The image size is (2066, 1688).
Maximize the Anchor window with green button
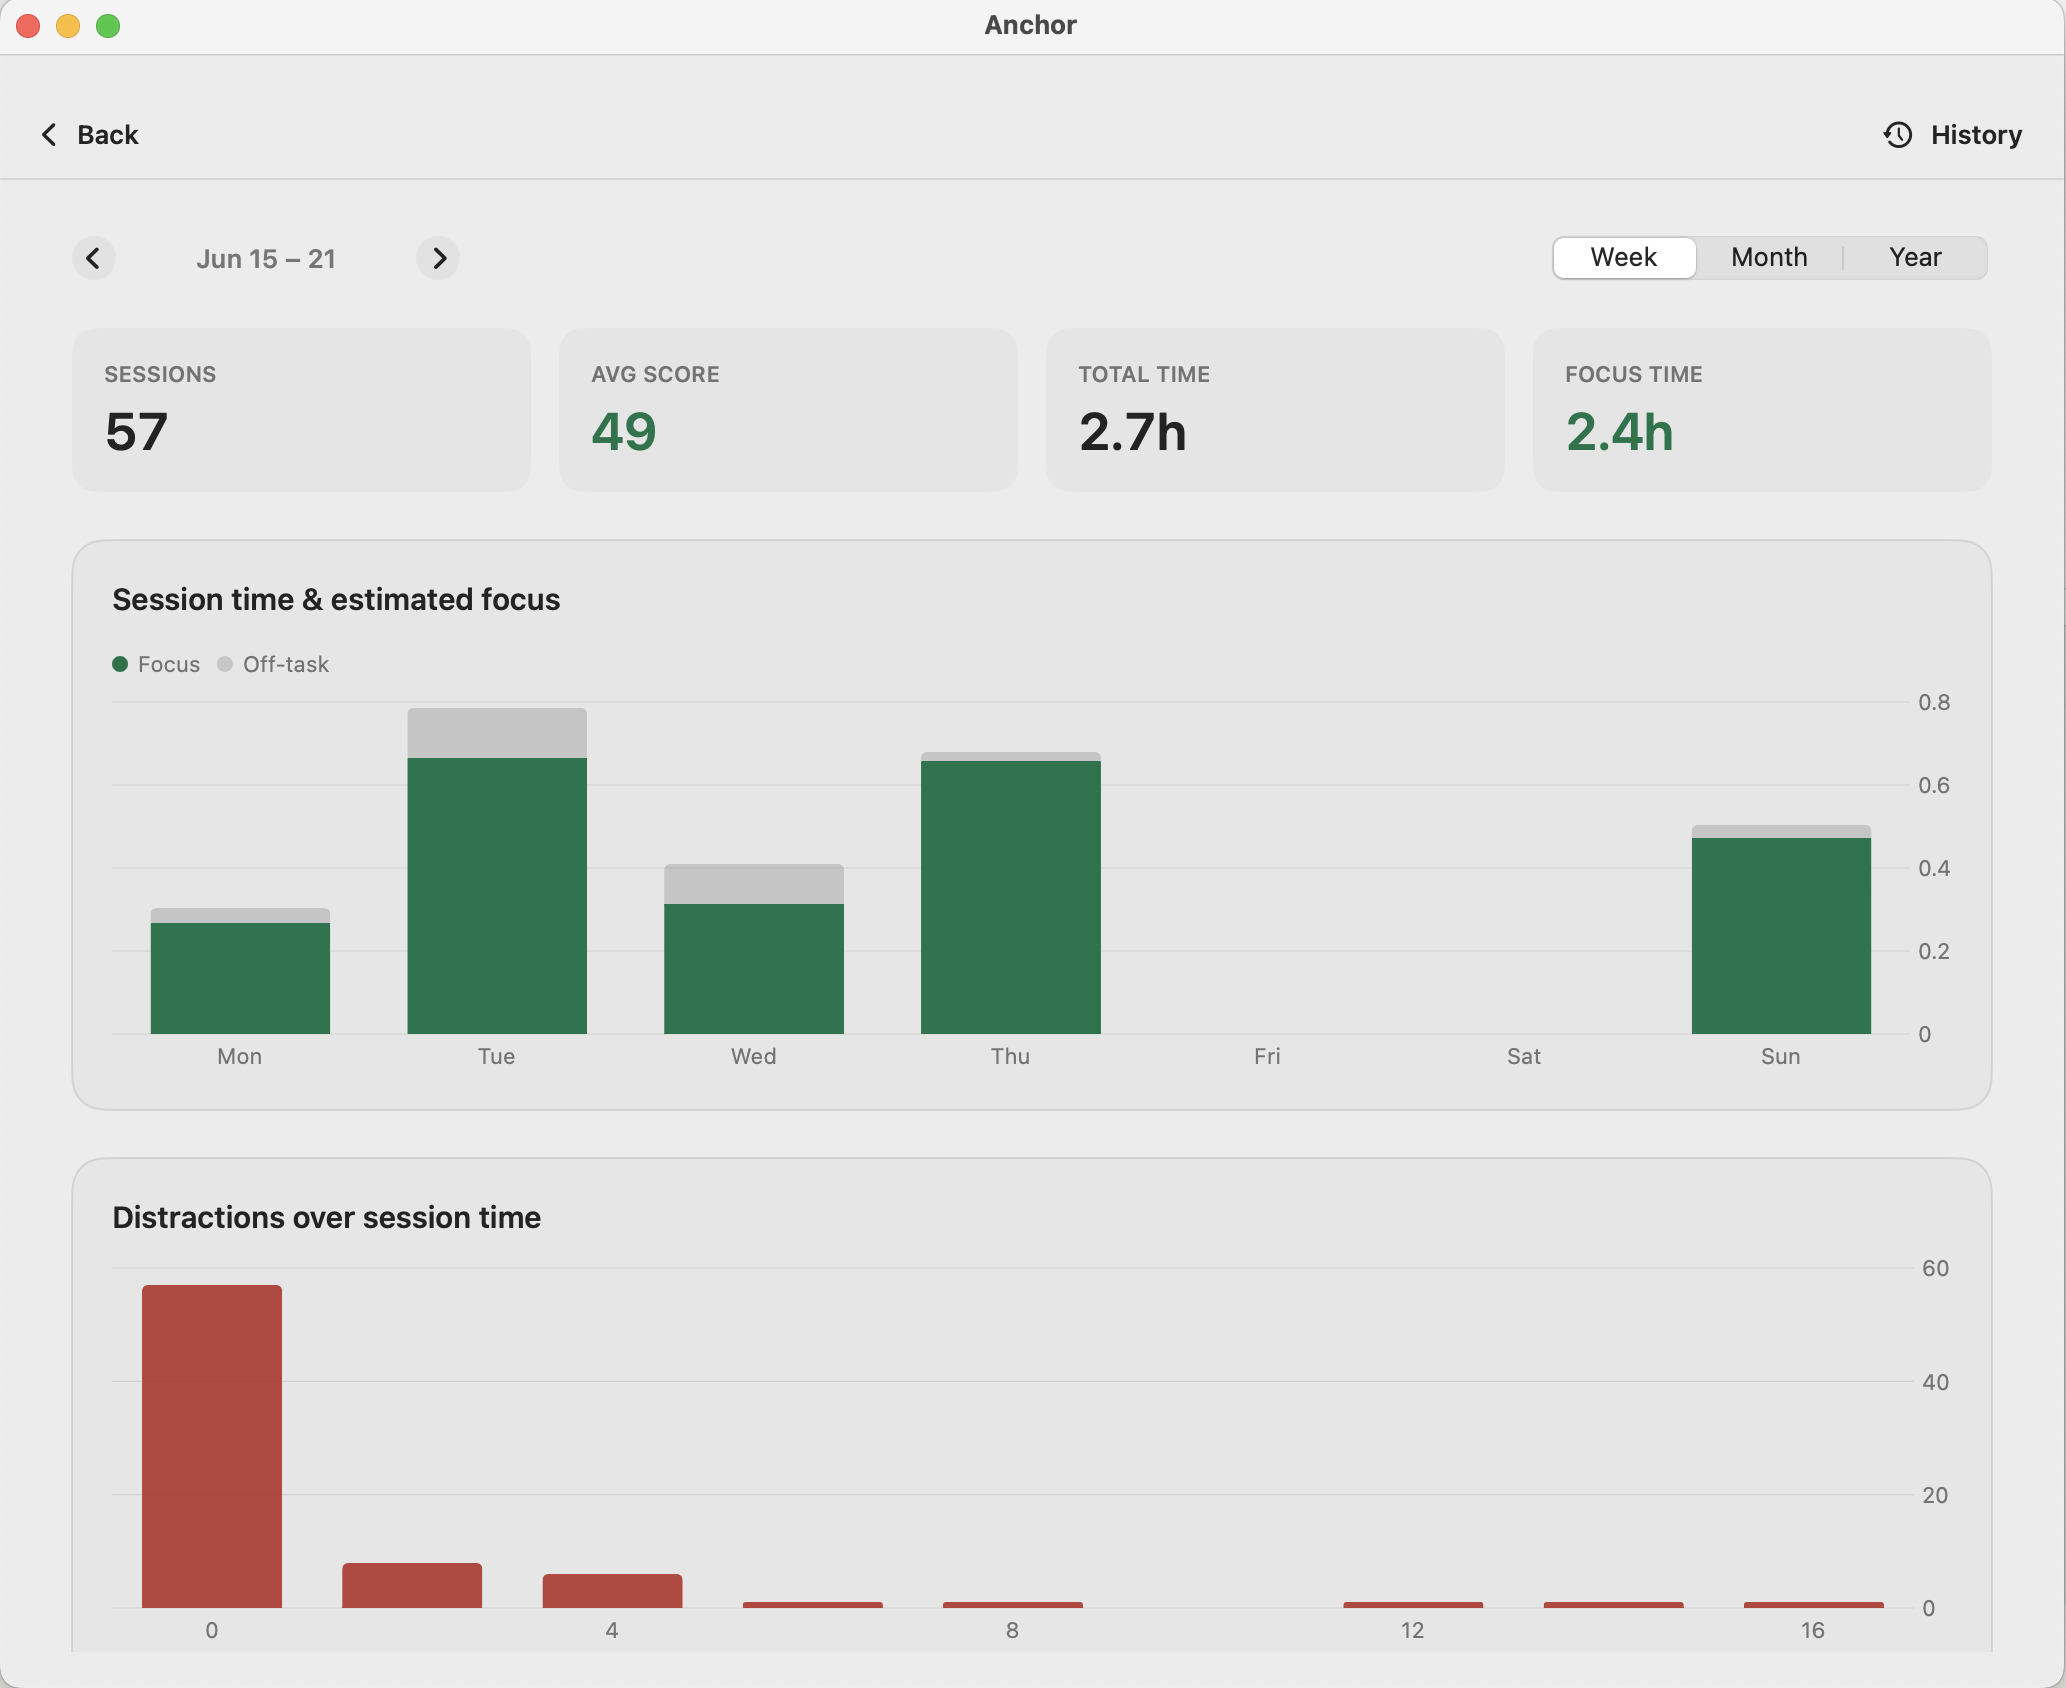click(108, 26)
